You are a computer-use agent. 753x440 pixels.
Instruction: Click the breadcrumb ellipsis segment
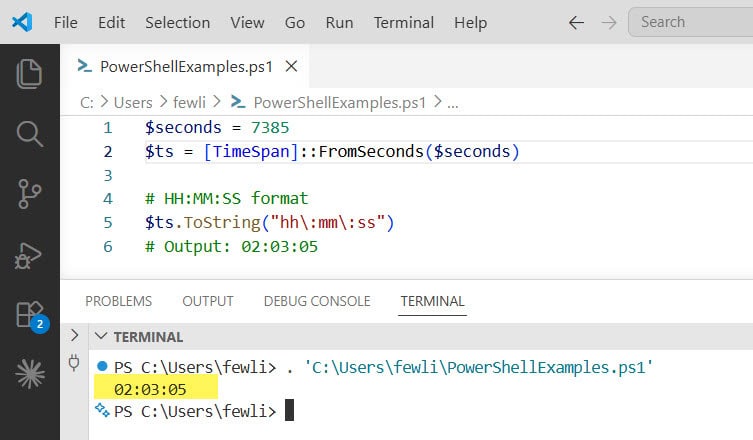(453, 103)
